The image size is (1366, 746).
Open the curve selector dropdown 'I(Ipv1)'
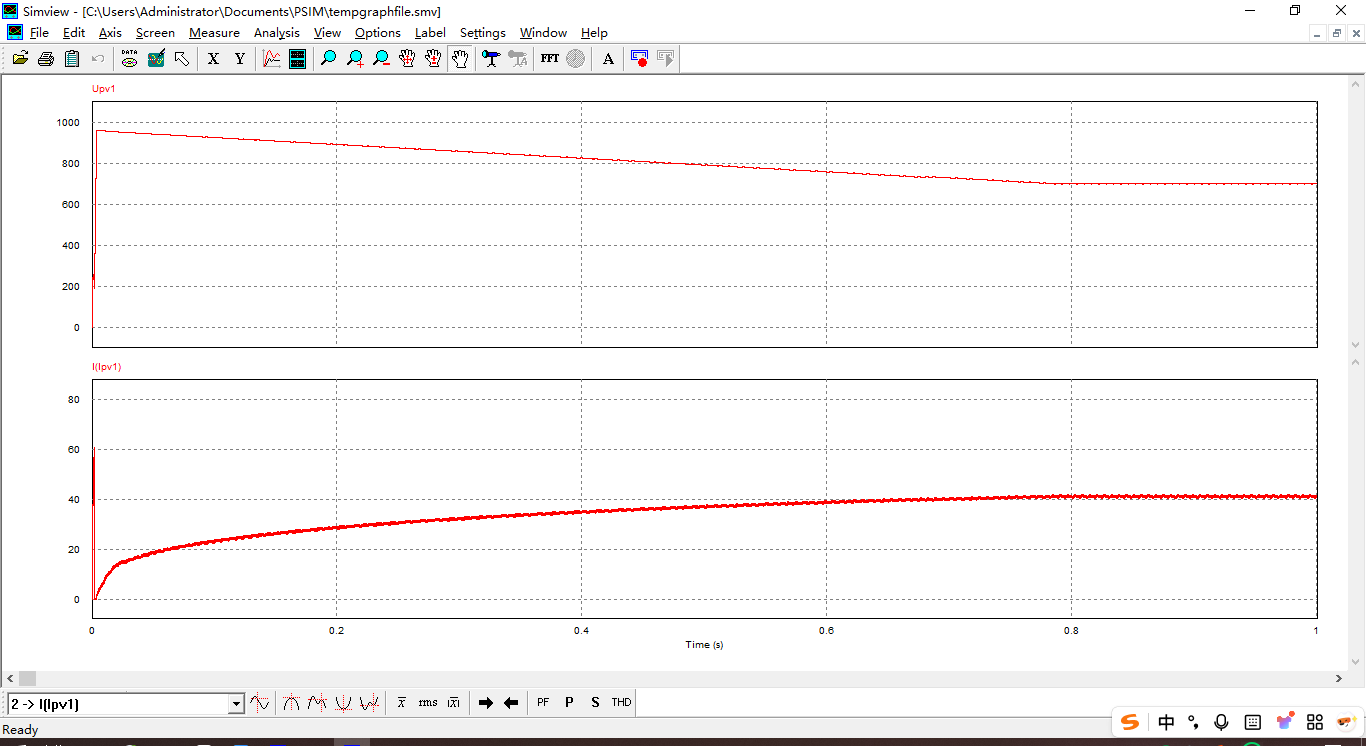click(x=236, y=704)
